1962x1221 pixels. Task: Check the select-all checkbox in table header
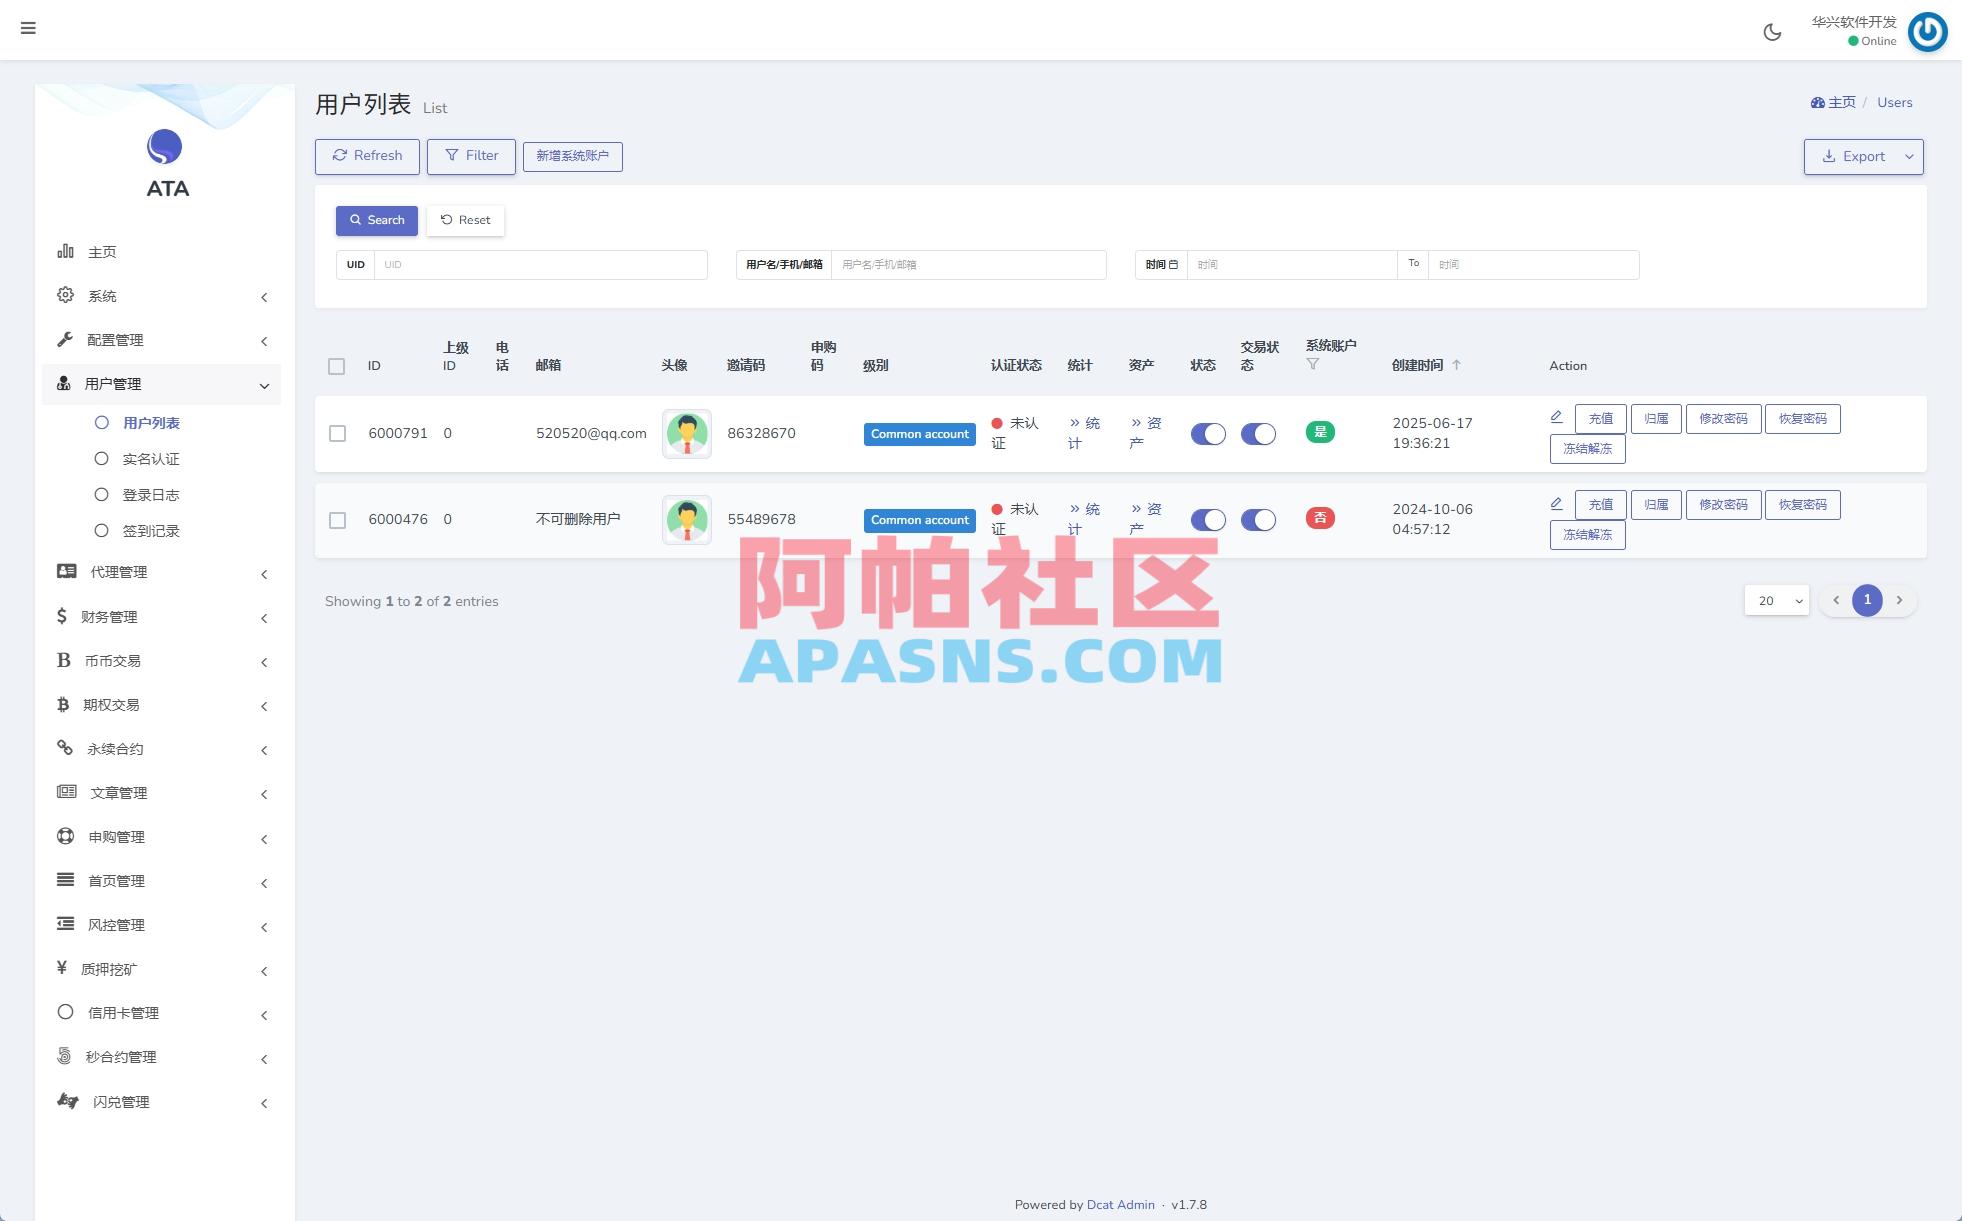[x=337, y=366]
